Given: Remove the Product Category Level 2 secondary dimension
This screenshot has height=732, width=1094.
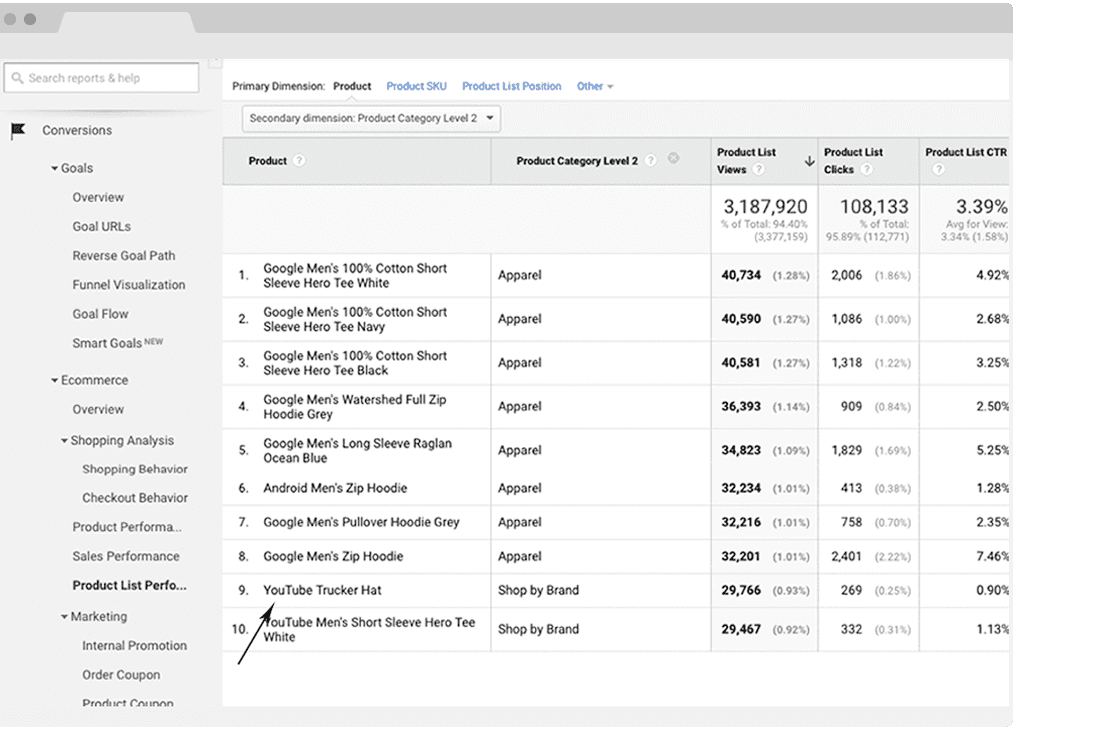Looking at the screenshot, I should tap(673, 158).
